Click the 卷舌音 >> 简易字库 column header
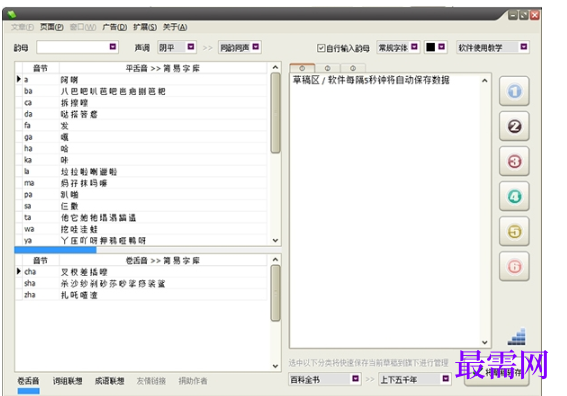 tap(163, 260)
